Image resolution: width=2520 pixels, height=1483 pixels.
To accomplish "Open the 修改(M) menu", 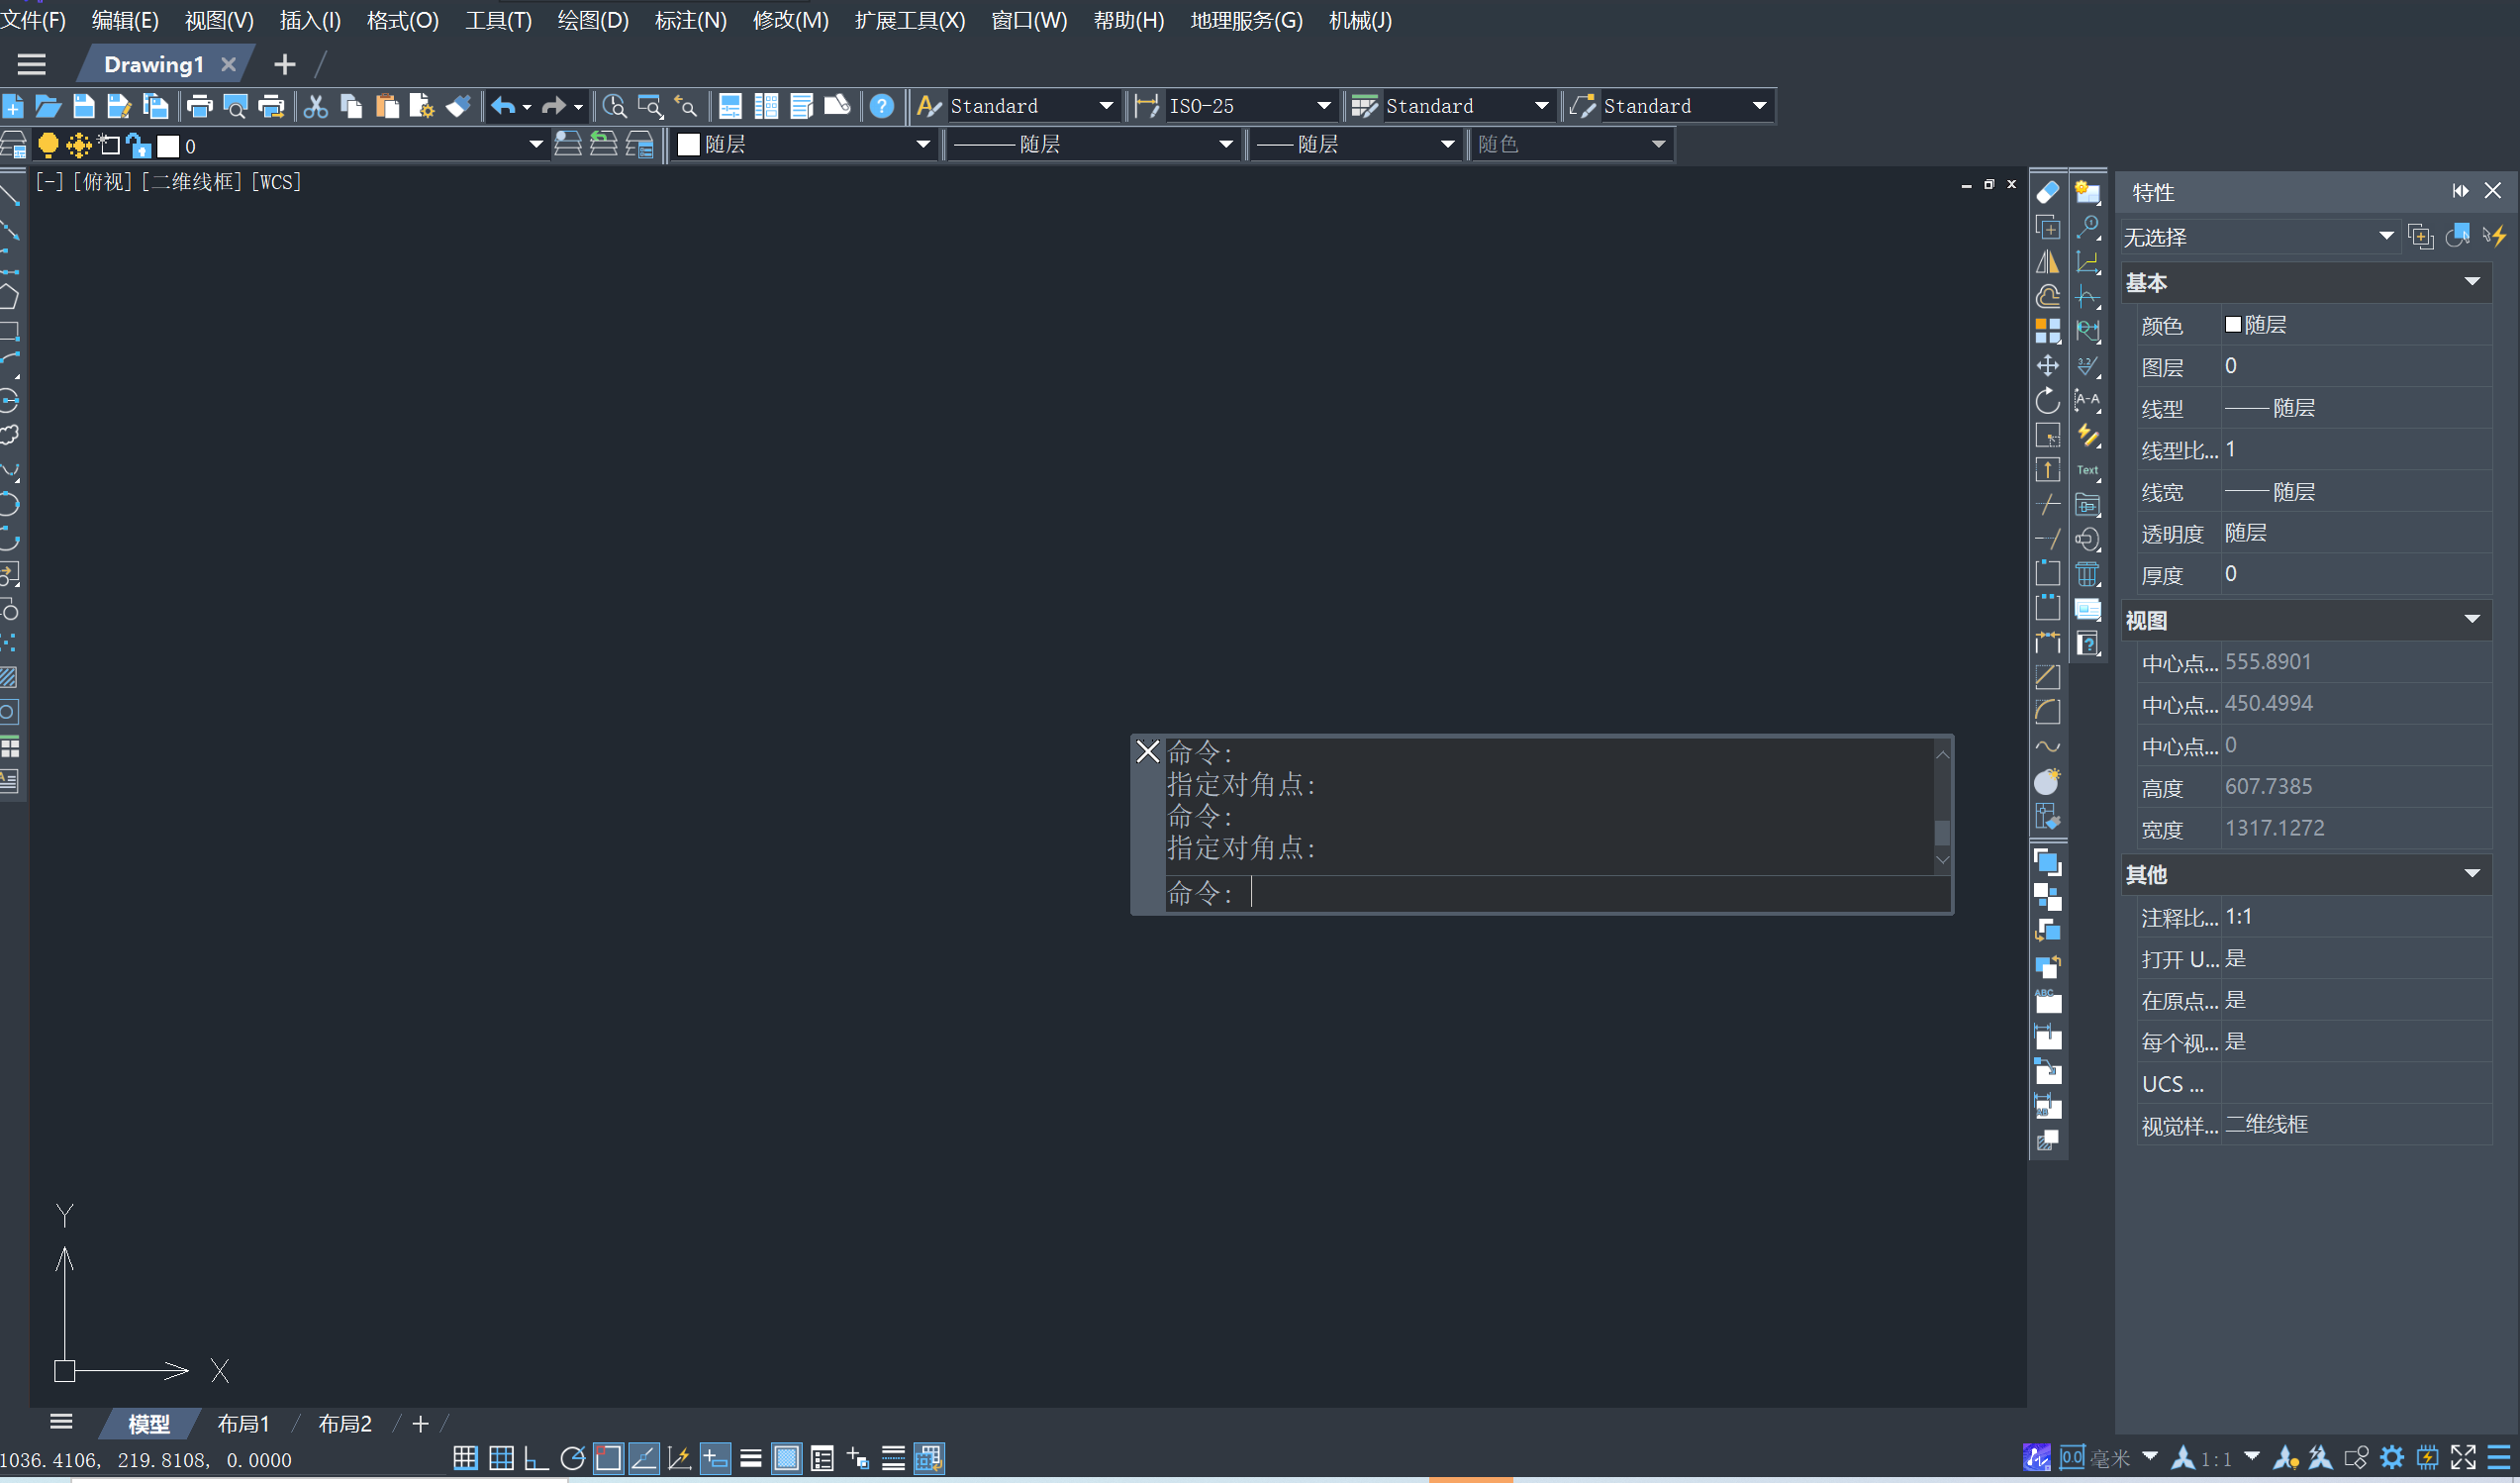I will click(790, 20).
